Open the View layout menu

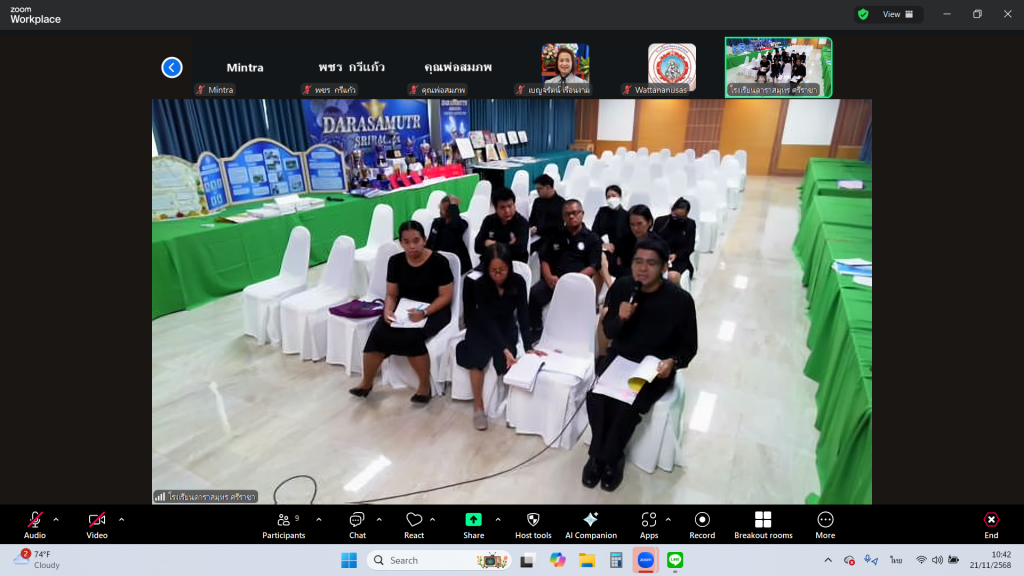click(x=897, y=14)
